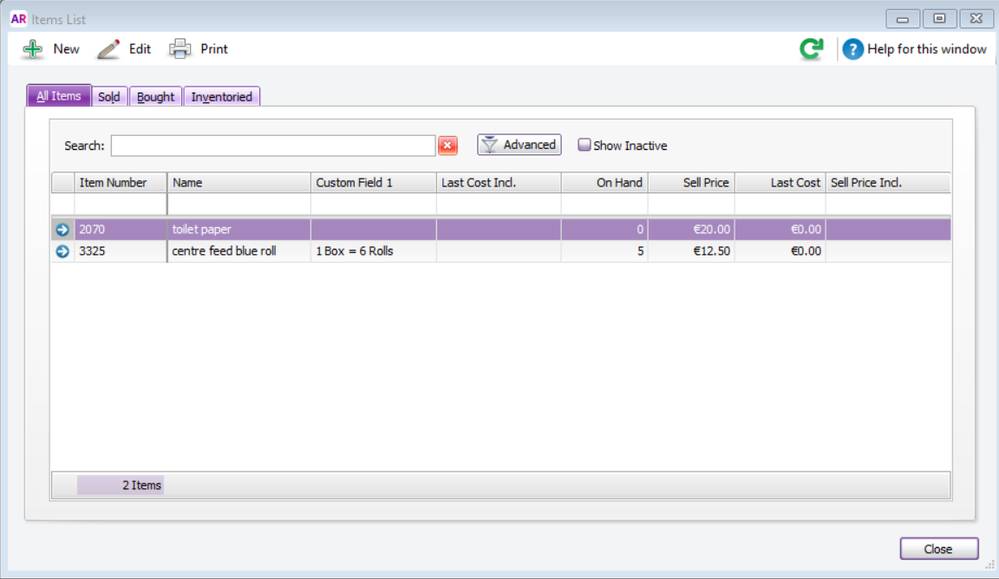Open item 3325 via blue arrow icon
This screenshot has width=999, height=579.
click(x=62, y=252)
